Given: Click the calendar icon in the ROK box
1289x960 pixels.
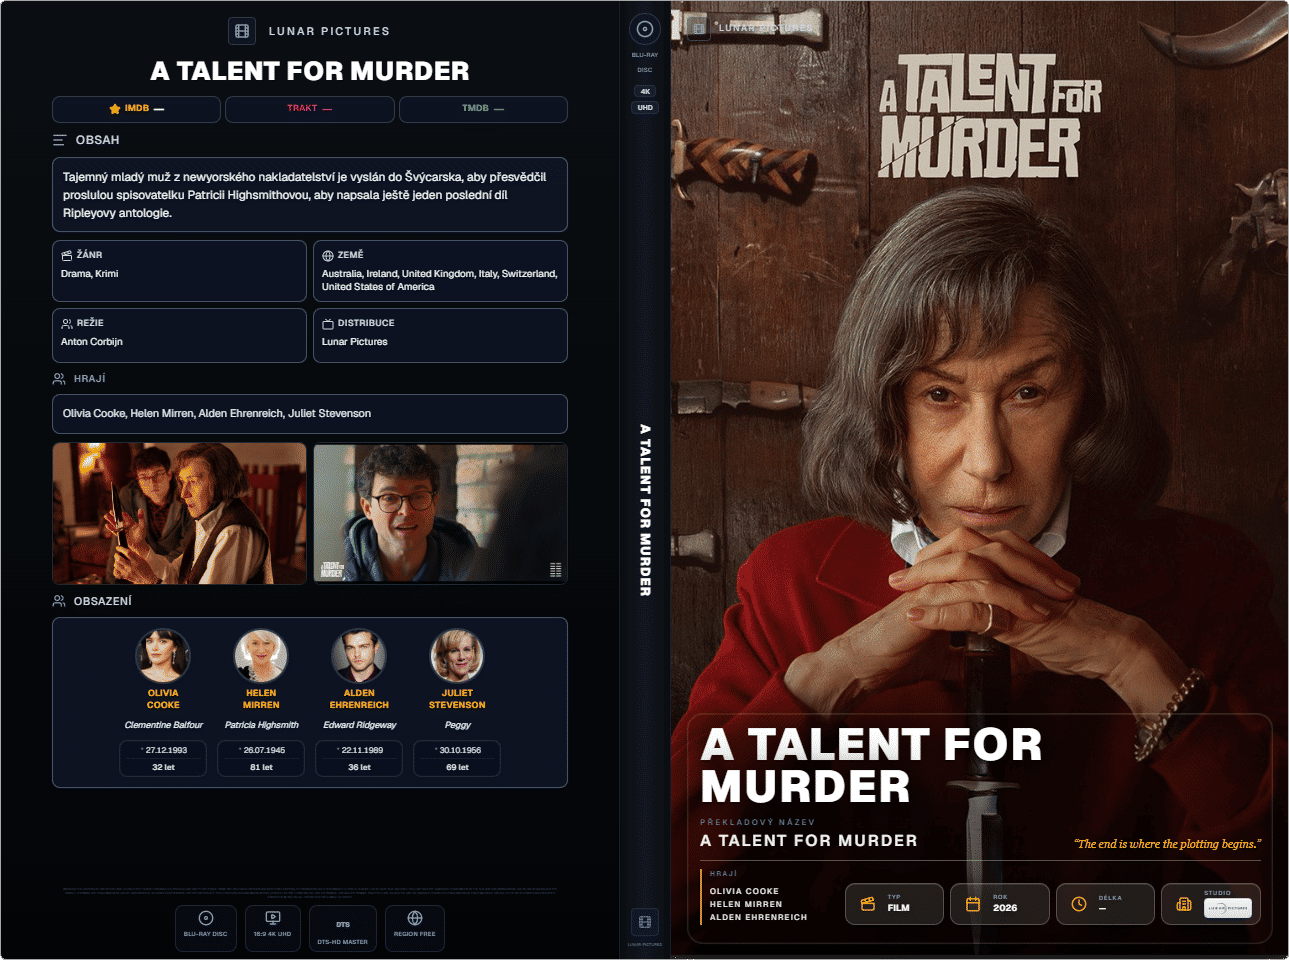Looking at the screenshot, I should coord(973,904).
